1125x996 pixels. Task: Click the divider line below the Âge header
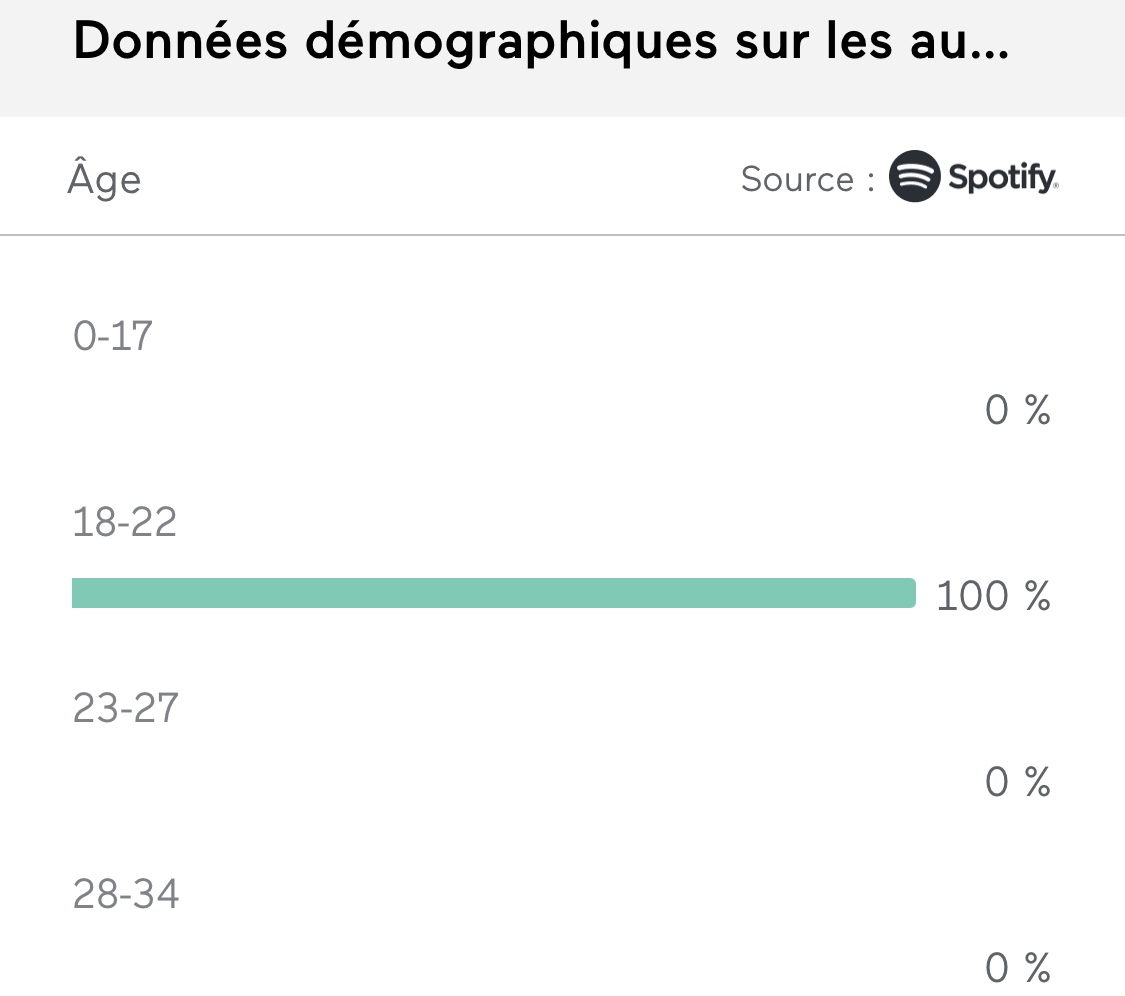562,235
